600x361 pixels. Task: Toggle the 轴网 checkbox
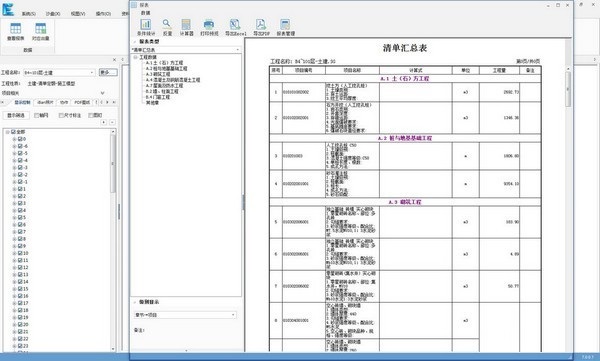tap(37, 115)
